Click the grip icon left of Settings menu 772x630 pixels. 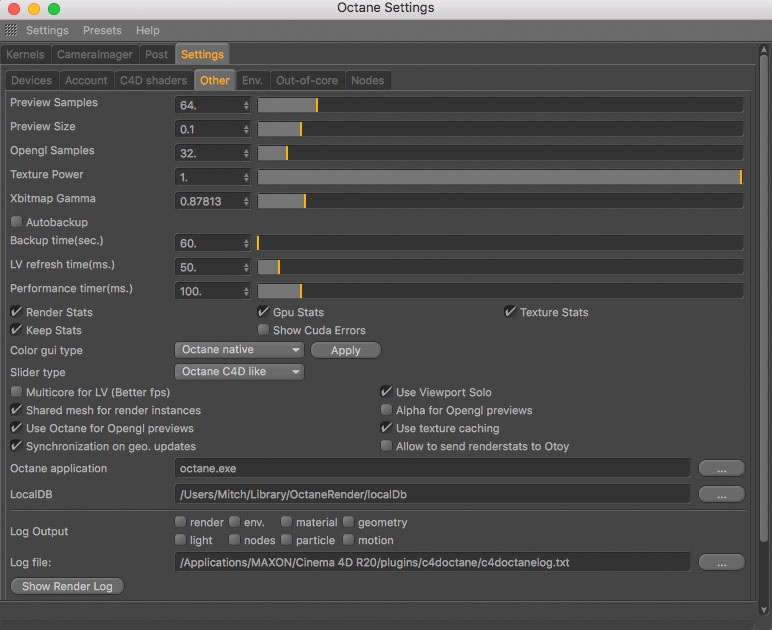(11, 31)
